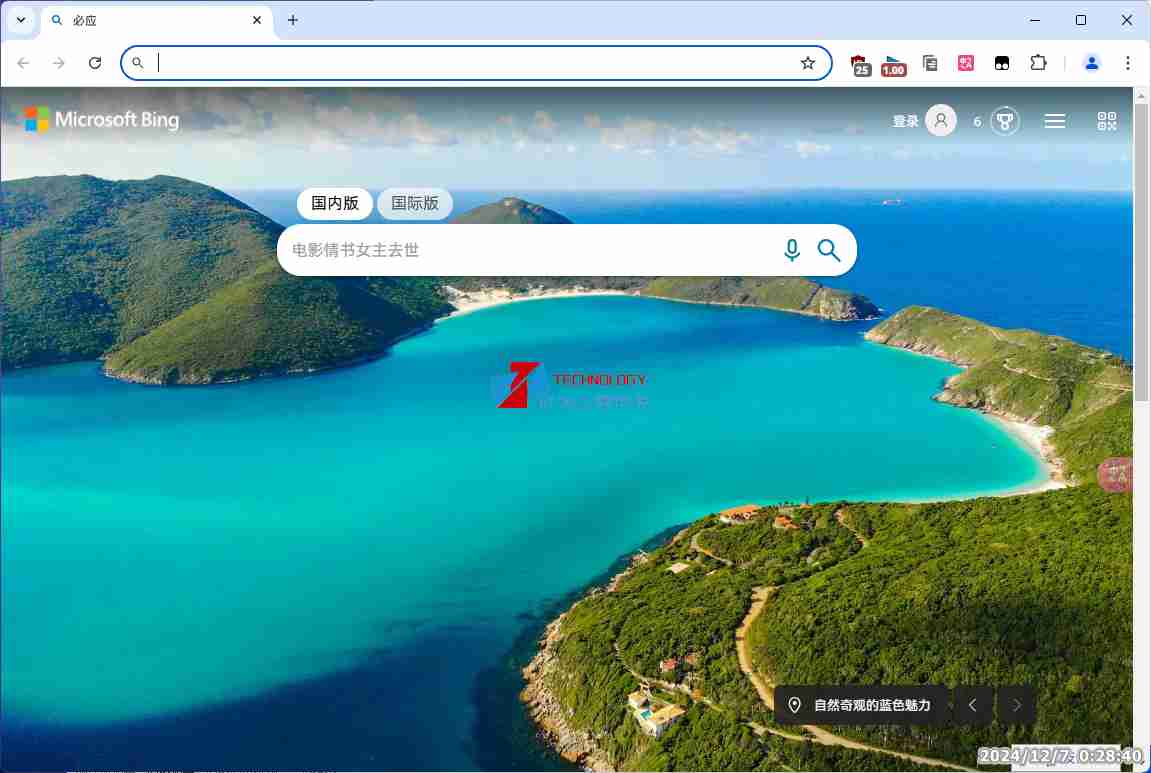
Task: Open the Chrome extensions puzzle icon
Action: coord(1038,63)
